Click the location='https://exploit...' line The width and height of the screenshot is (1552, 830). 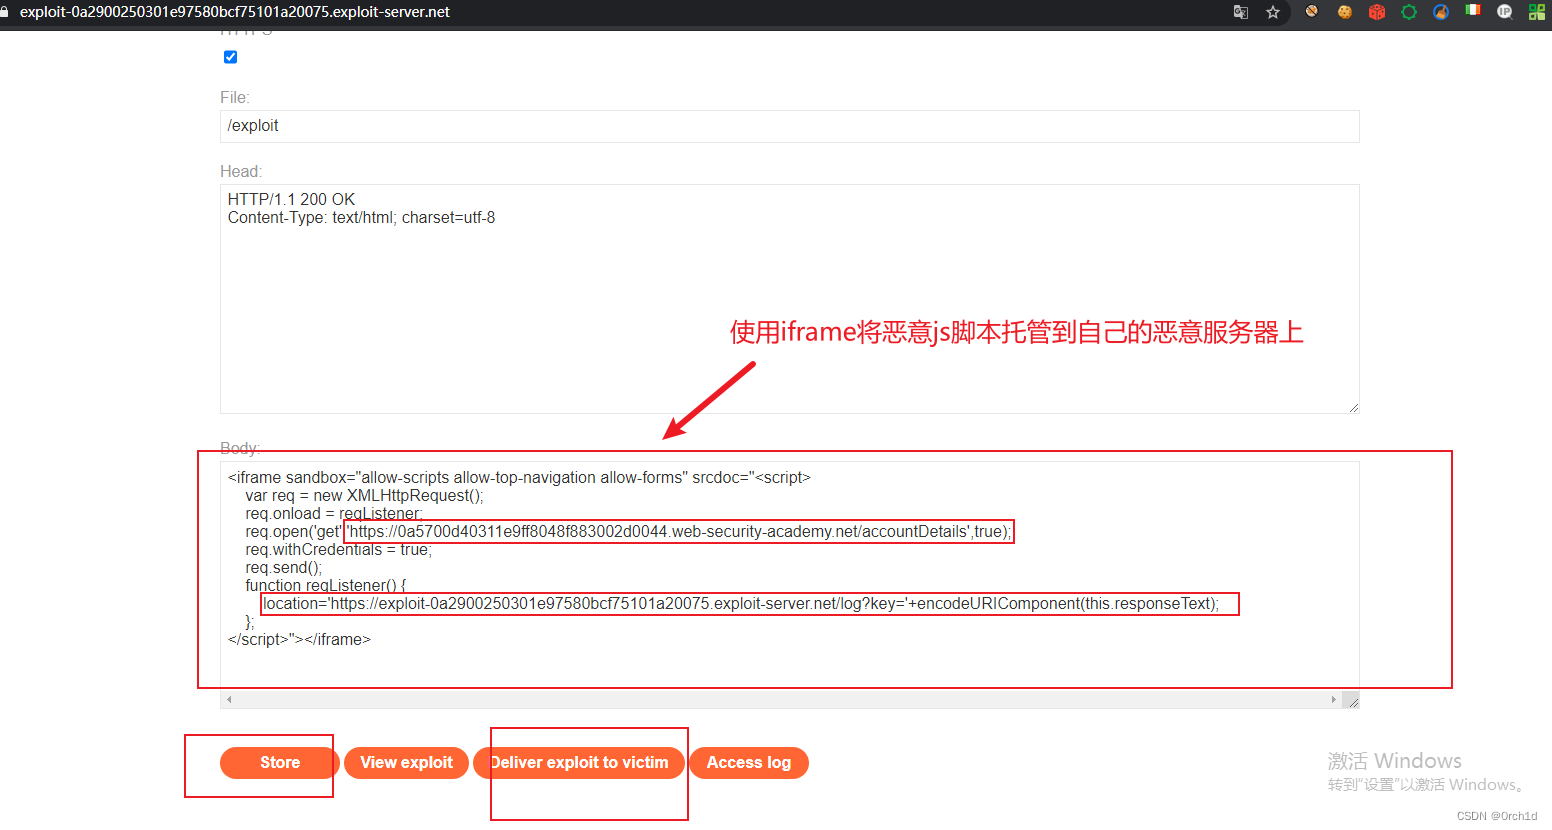point(741,603)
